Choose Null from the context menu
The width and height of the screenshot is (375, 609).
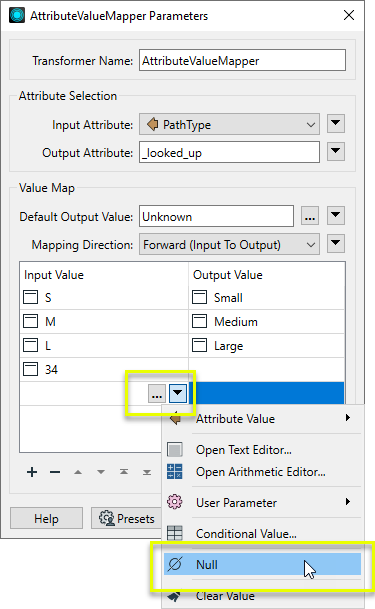(x=262, y=564)
